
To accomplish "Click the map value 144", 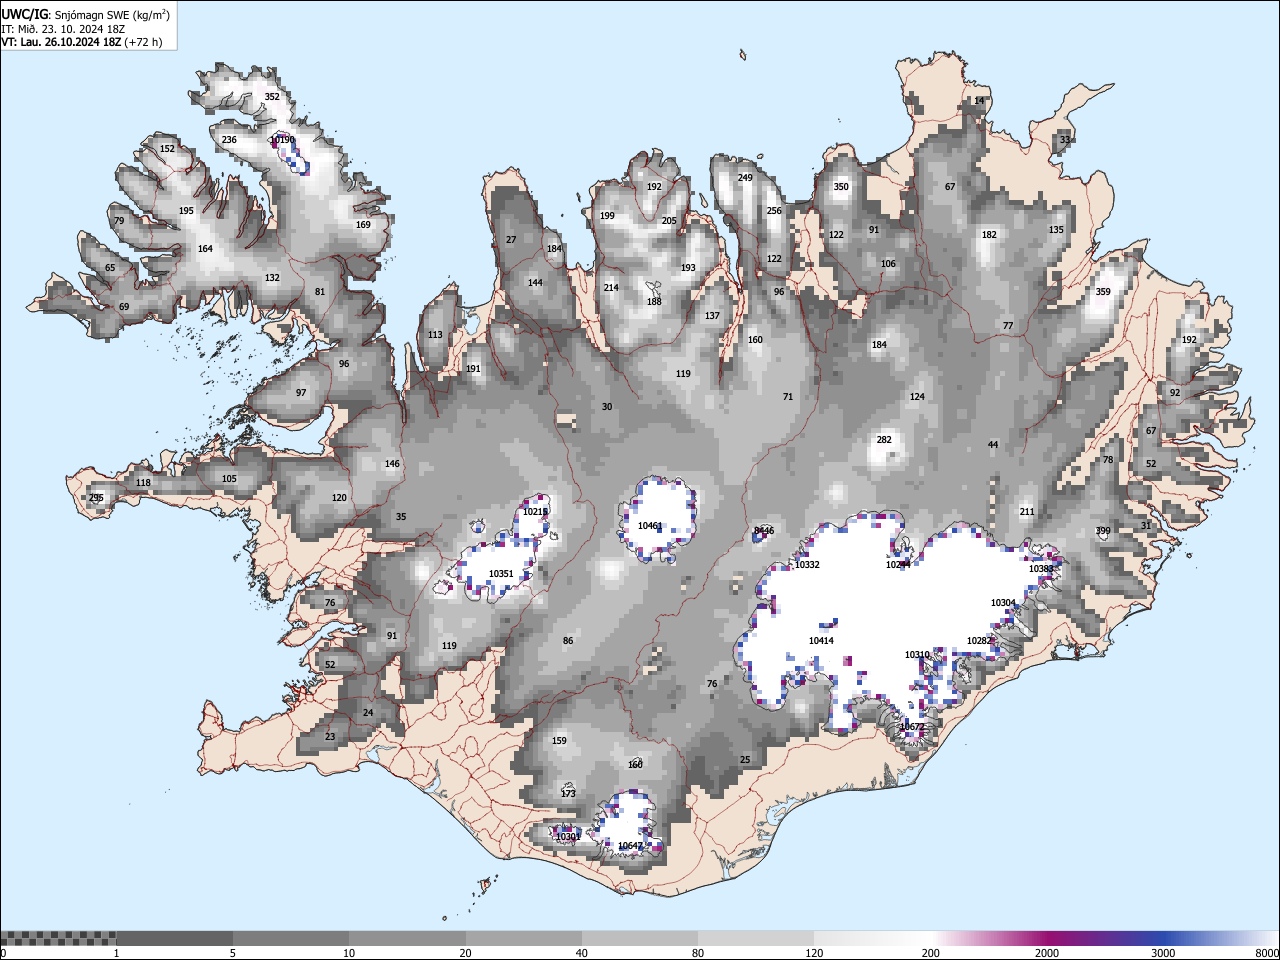I will (535, 283).
